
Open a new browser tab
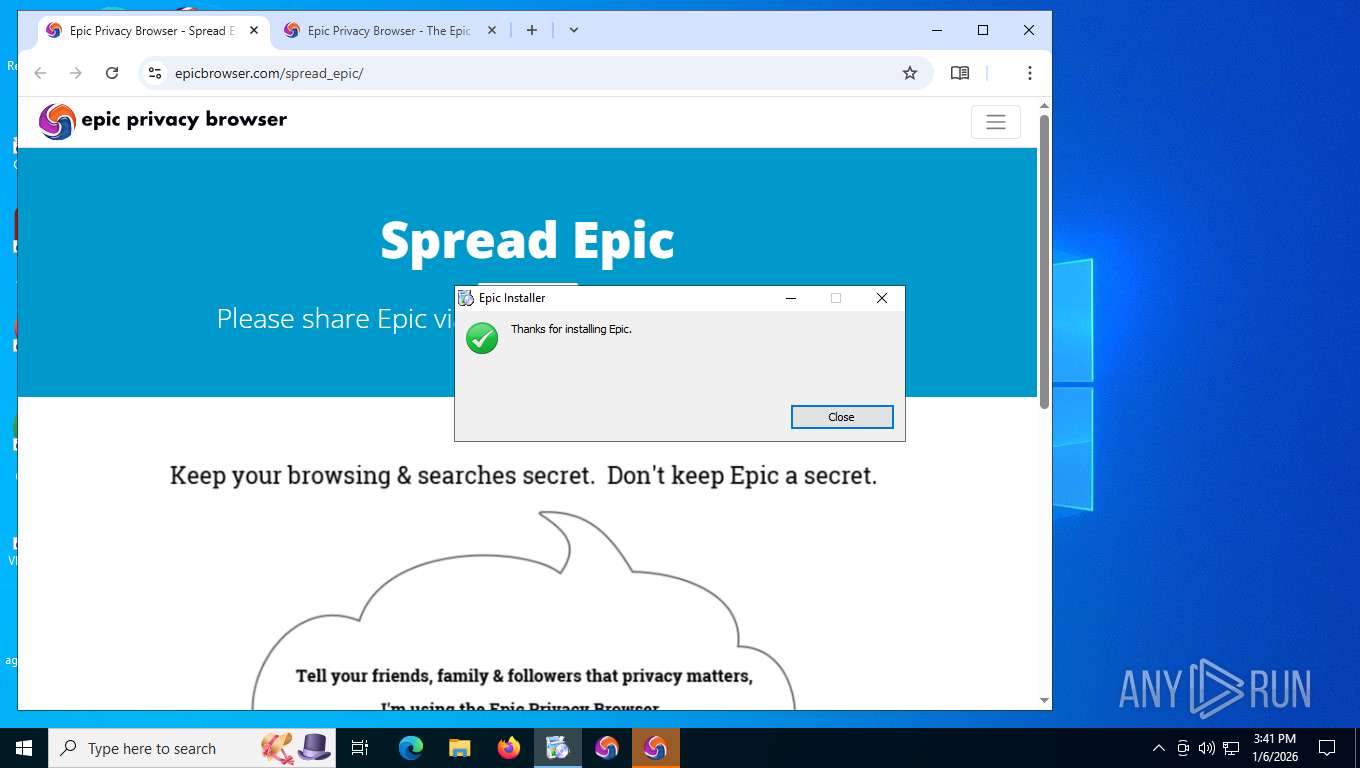[x=532, y=31]
